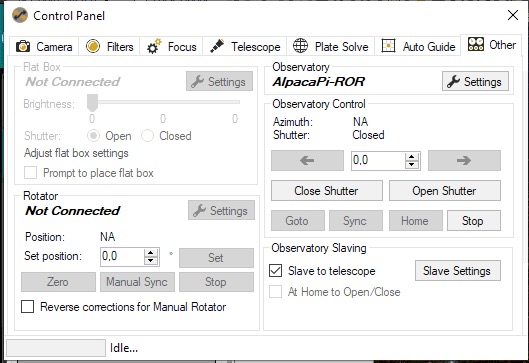Open Flat Box Settings

tap(219, 81)
